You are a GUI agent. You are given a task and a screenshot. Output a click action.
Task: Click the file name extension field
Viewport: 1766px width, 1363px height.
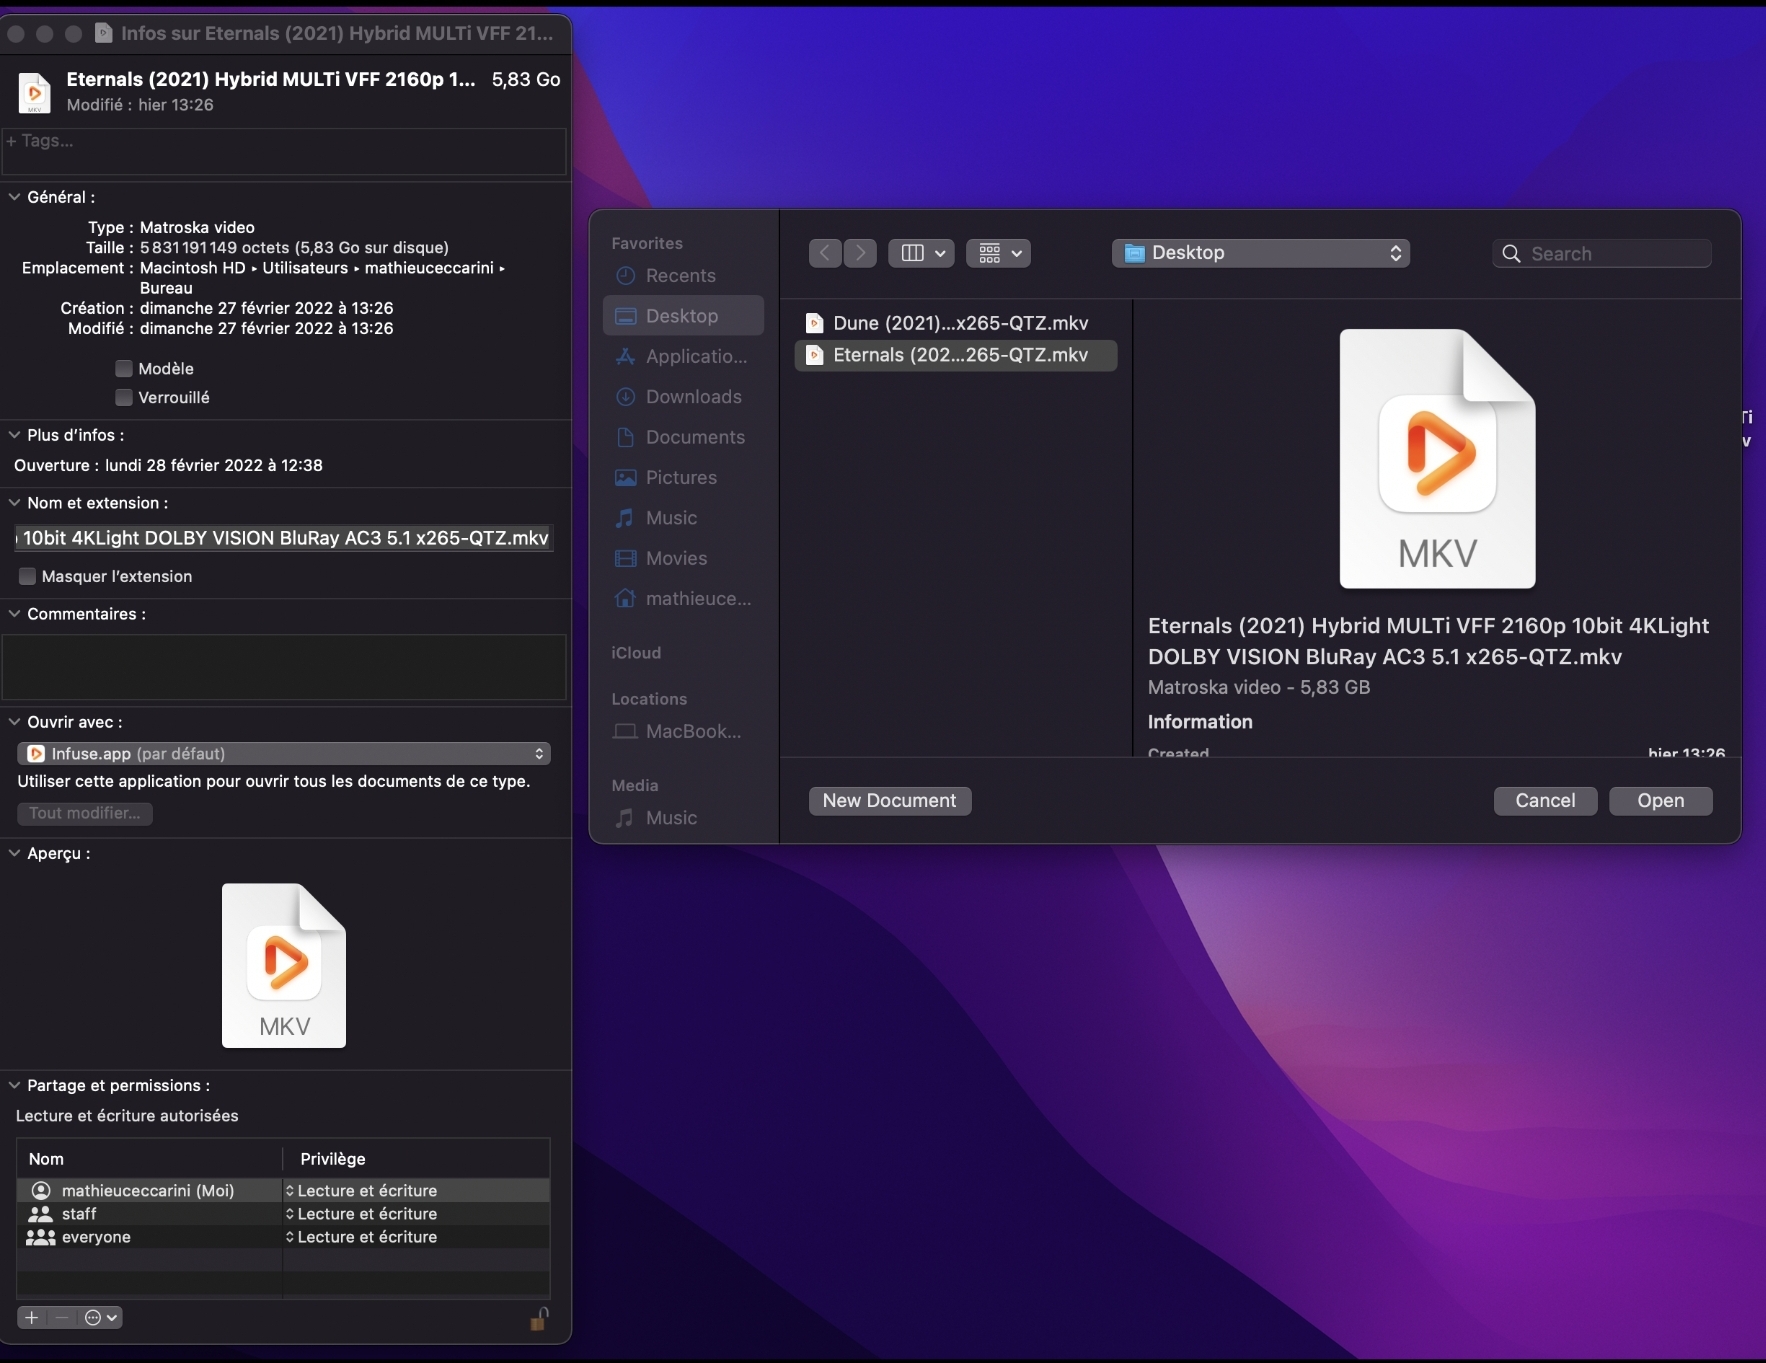(284, 538)
